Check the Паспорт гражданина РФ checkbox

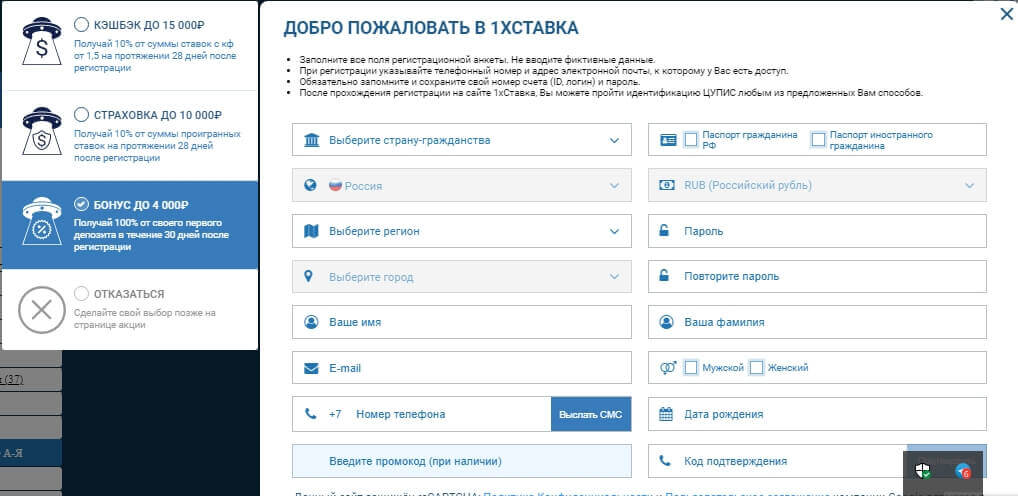point(691,140)
